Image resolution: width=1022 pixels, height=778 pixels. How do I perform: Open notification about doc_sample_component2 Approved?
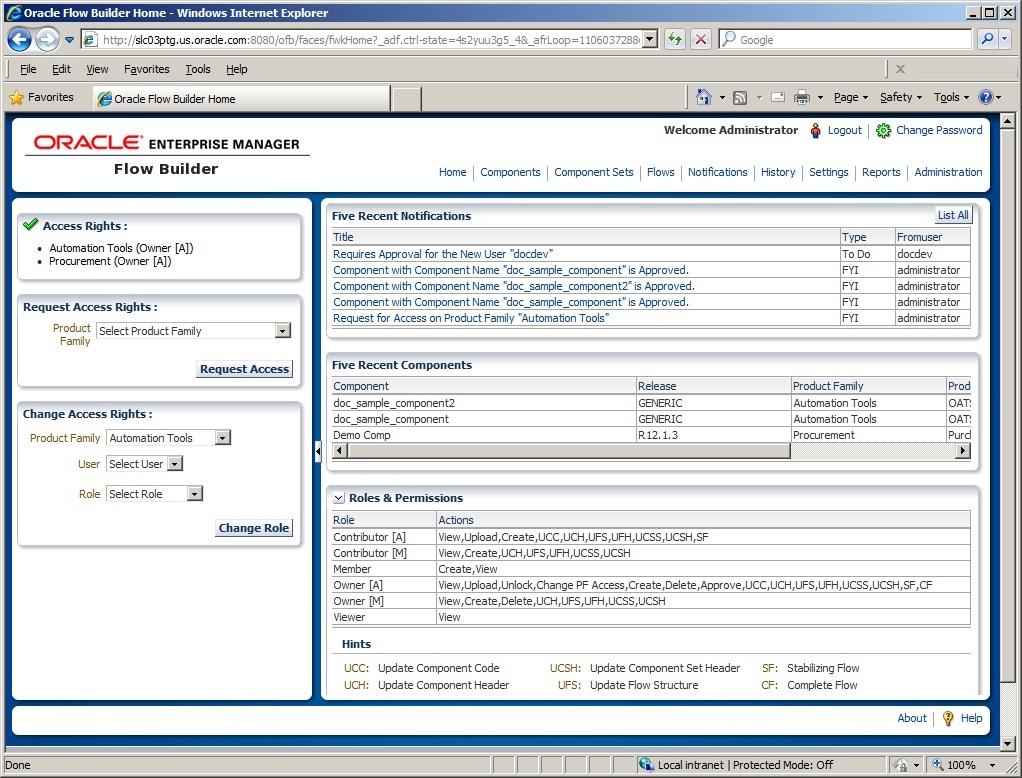point(514,286)
